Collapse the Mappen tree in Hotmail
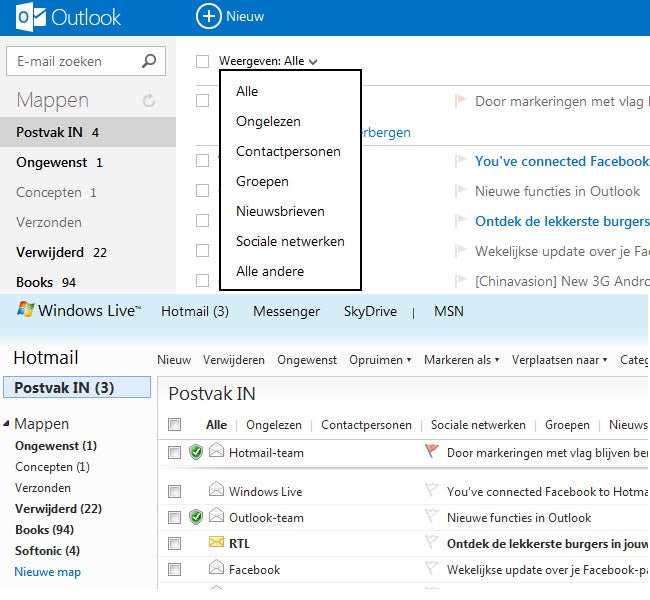 coord(7,424)
